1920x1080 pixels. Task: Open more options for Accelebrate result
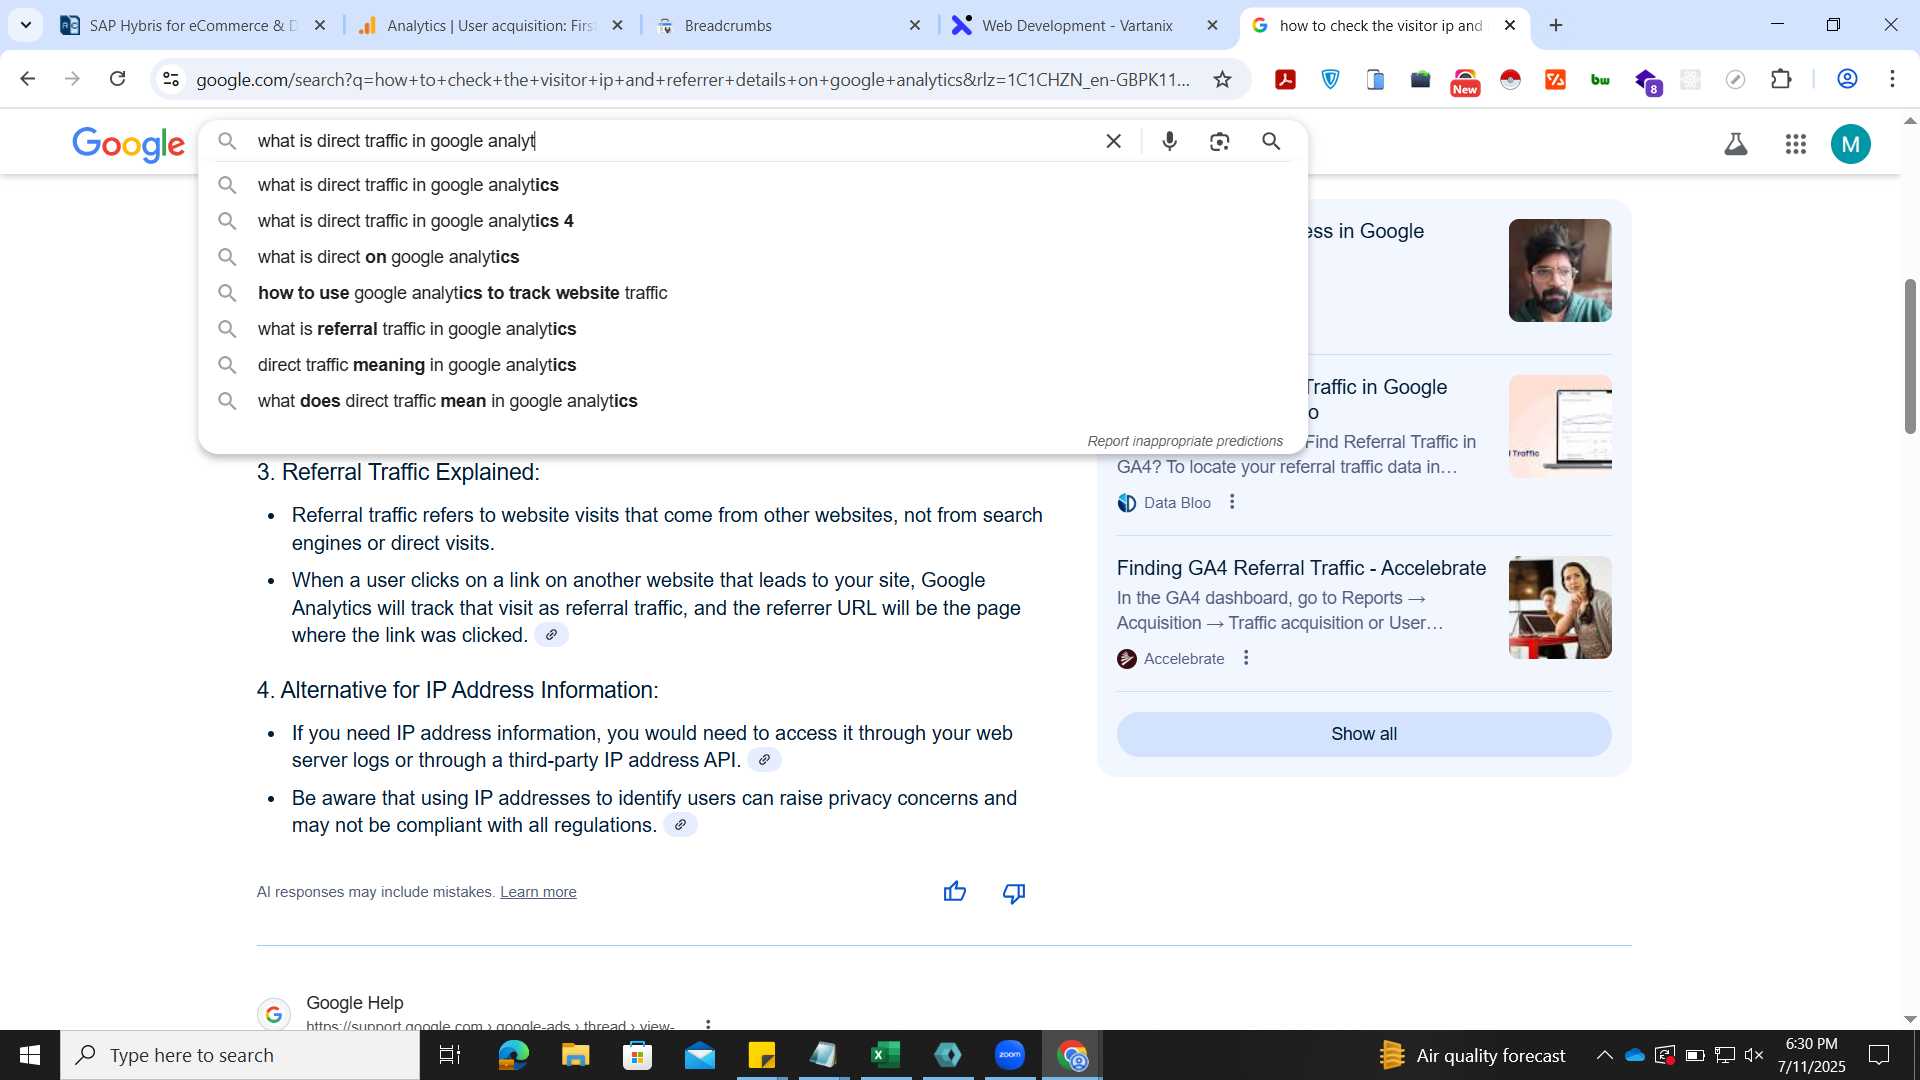pos(1246,658)
